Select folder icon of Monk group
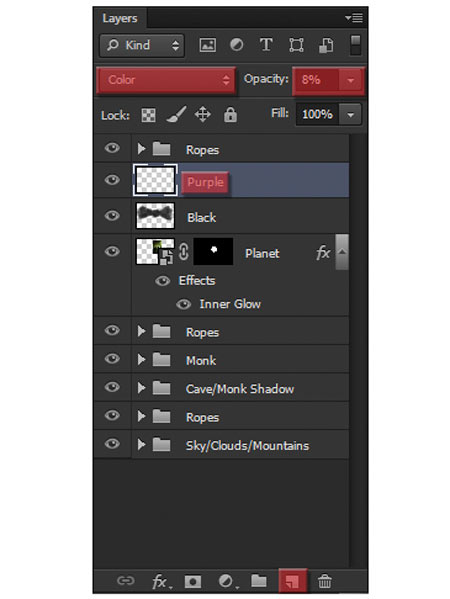The height and width of the screenshot is (599, 450). [x=161, y=360]
